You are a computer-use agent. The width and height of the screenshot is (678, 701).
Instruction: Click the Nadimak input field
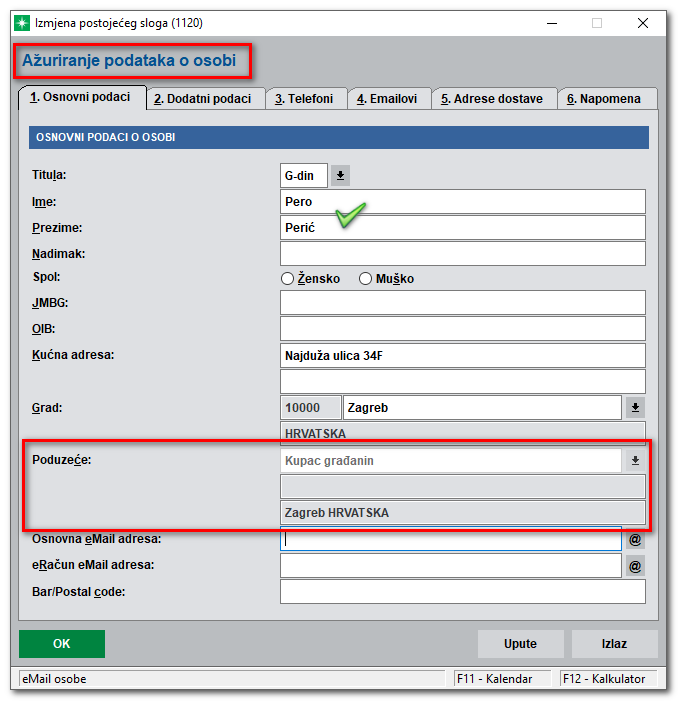coord(462,254)
